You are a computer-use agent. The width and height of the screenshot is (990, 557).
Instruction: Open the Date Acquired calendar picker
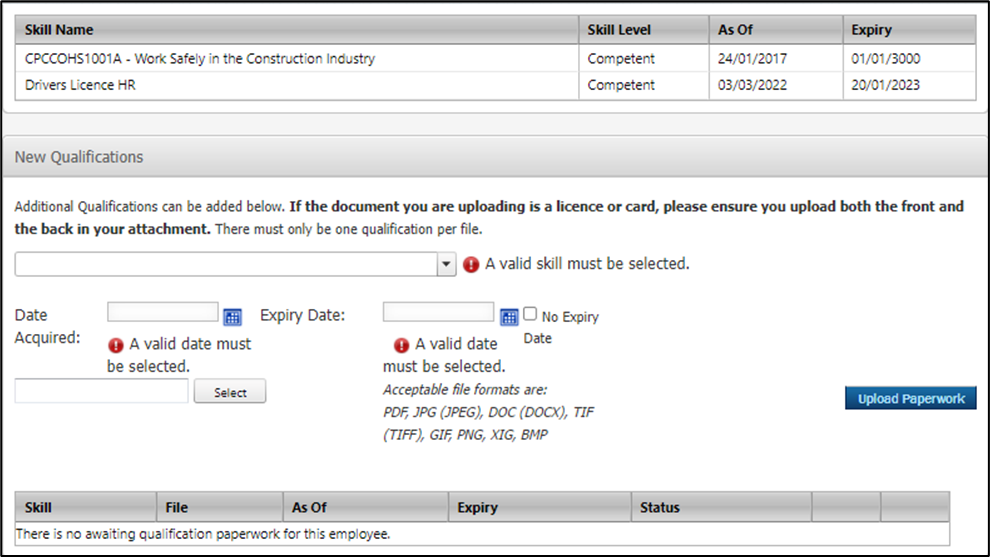click(233, 317)
